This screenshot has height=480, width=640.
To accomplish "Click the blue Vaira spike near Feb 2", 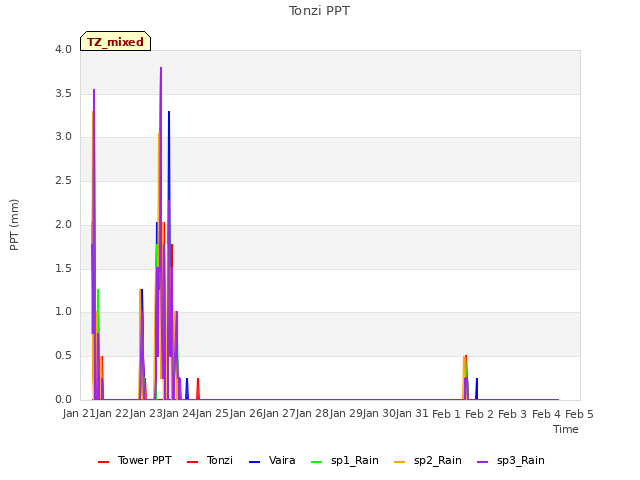I will pyautogui.click(x=477, y=388).
